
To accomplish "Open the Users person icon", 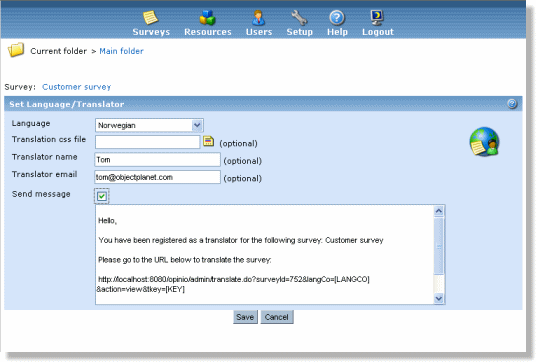I will coord(258,17).
